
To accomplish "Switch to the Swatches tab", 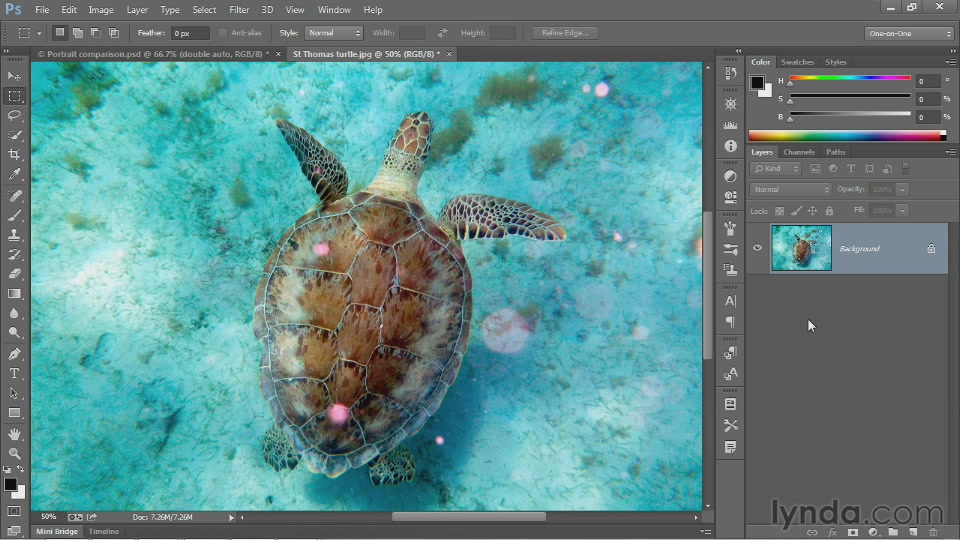I will pos(797,62).
